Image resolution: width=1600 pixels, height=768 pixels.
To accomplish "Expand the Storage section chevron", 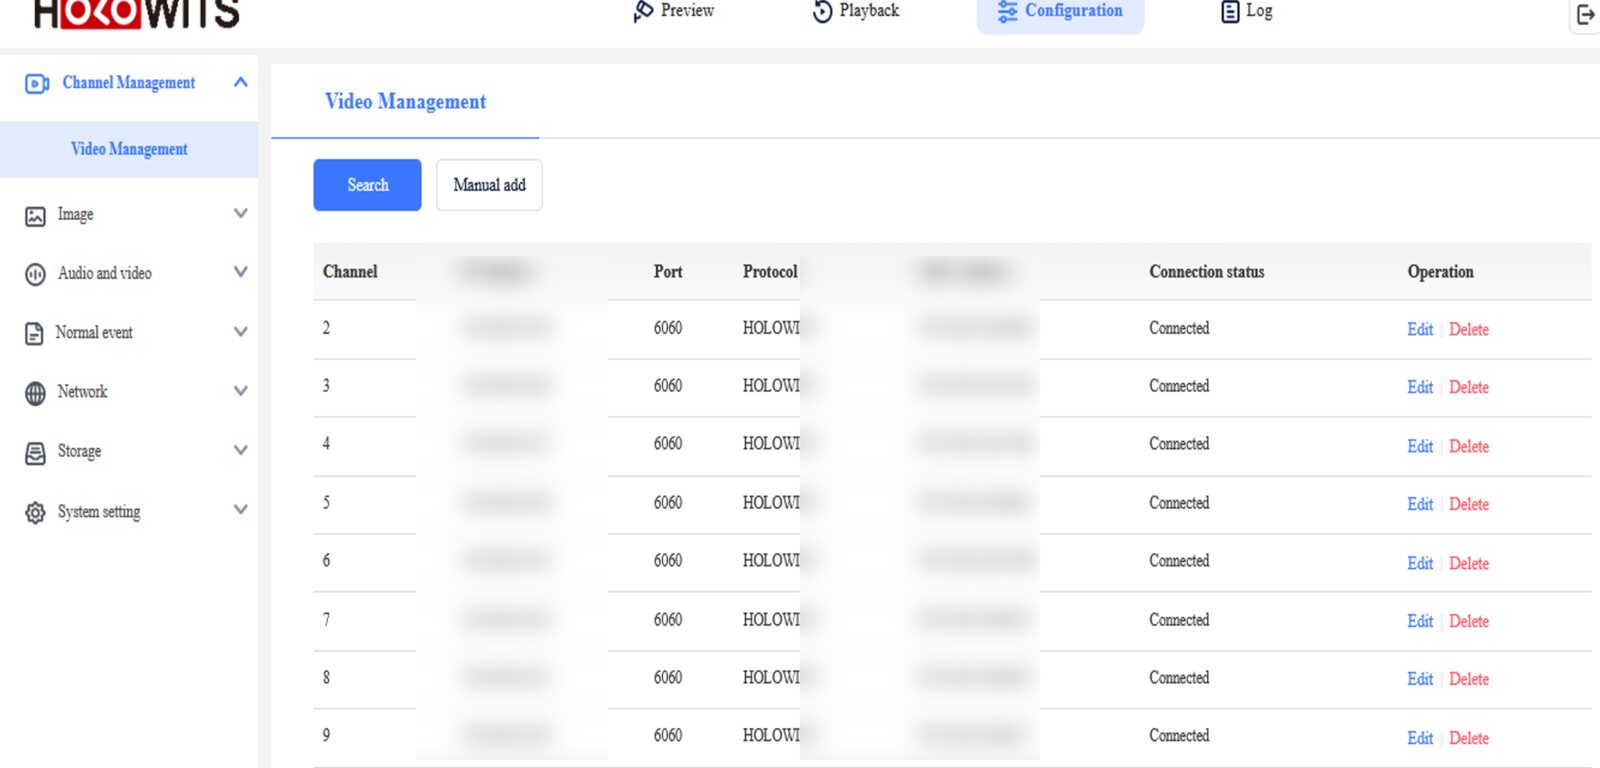I will pos(240,450).
